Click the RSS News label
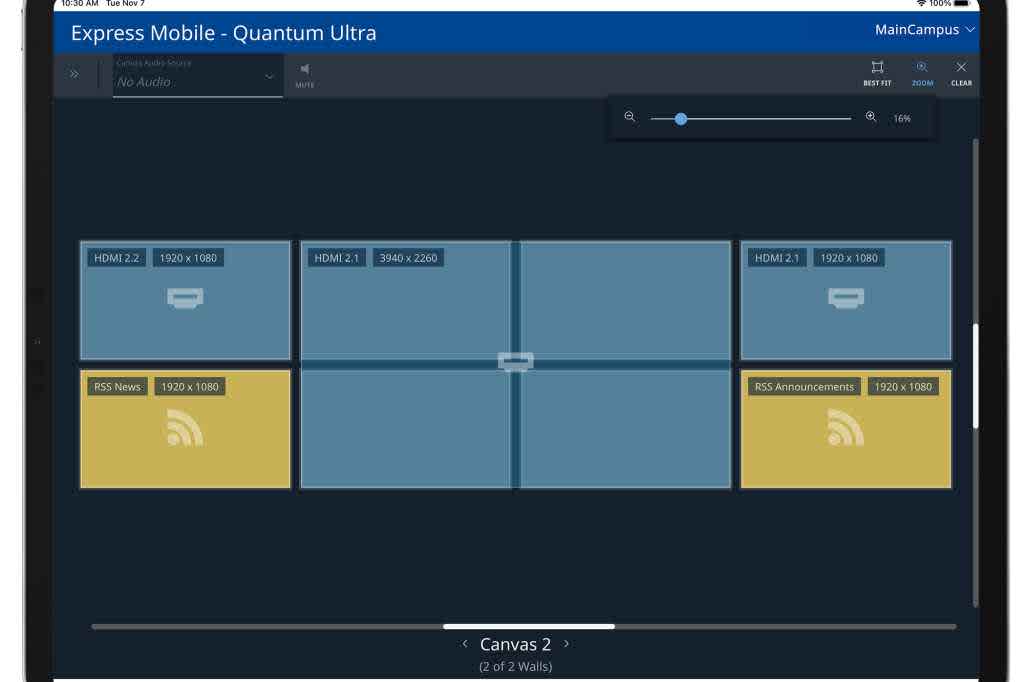Screen dimensions: 1024x682 tap(118, 387)
